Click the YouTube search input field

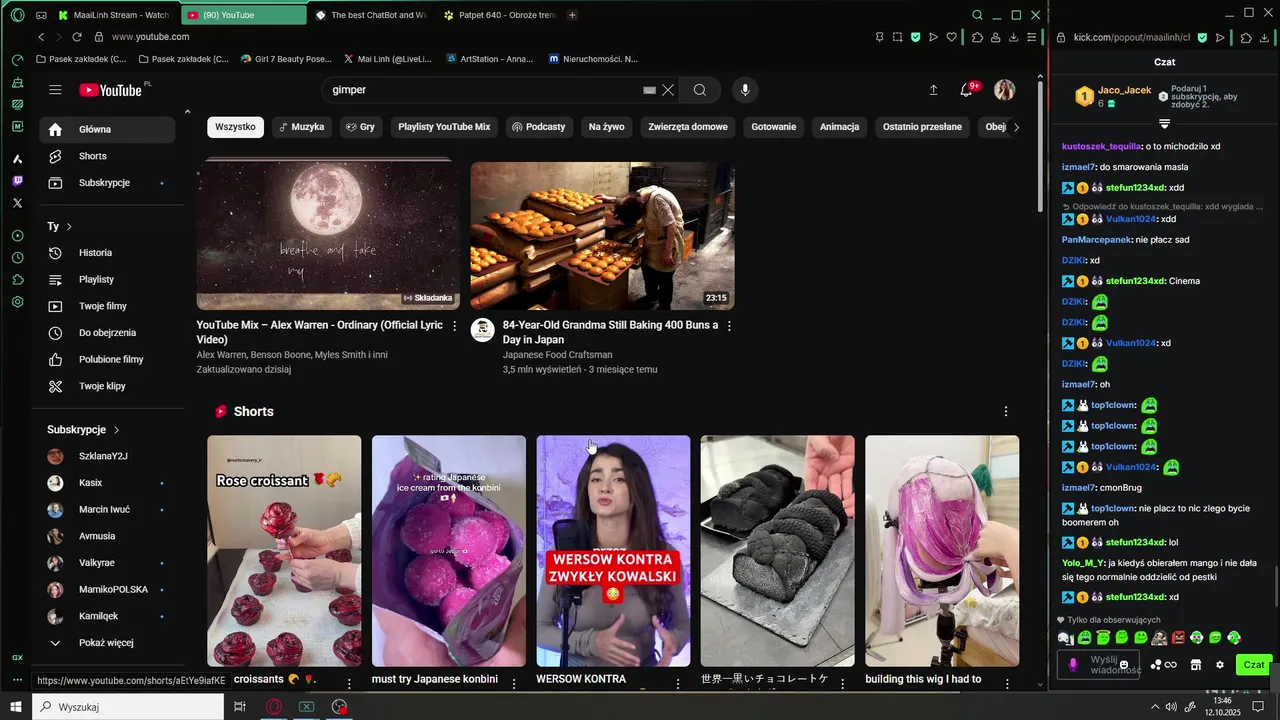click(485, 90)
